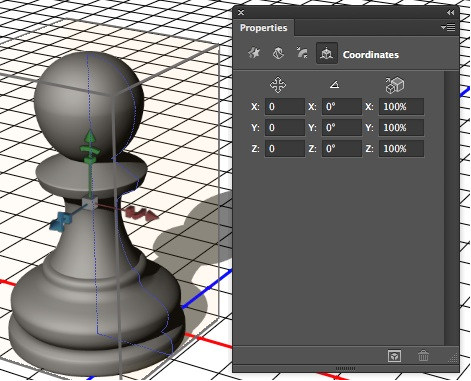Image resolution: width=471 pixels, height=381 pixels.
Task: Select the Coordinates properties icon
Action: click(x=327, y=53)
